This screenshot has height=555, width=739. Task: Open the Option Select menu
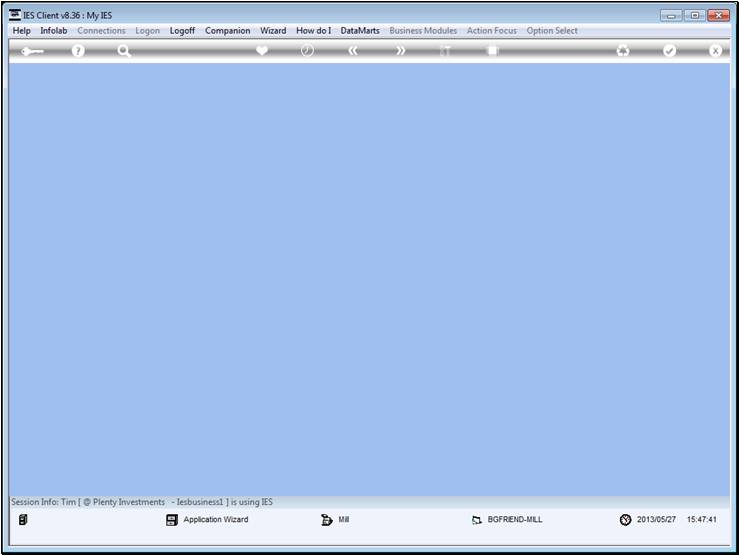point(552,31)
